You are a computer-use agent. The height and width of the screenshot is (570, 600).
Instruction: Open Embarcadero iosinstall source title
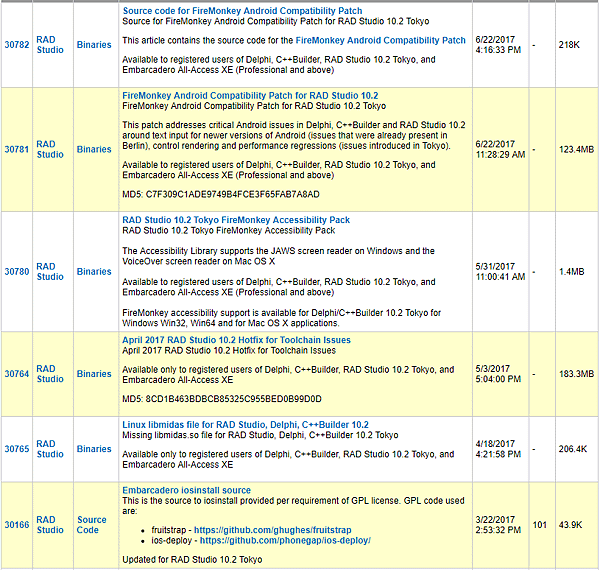pyautogui.click(x=186, y=490)
